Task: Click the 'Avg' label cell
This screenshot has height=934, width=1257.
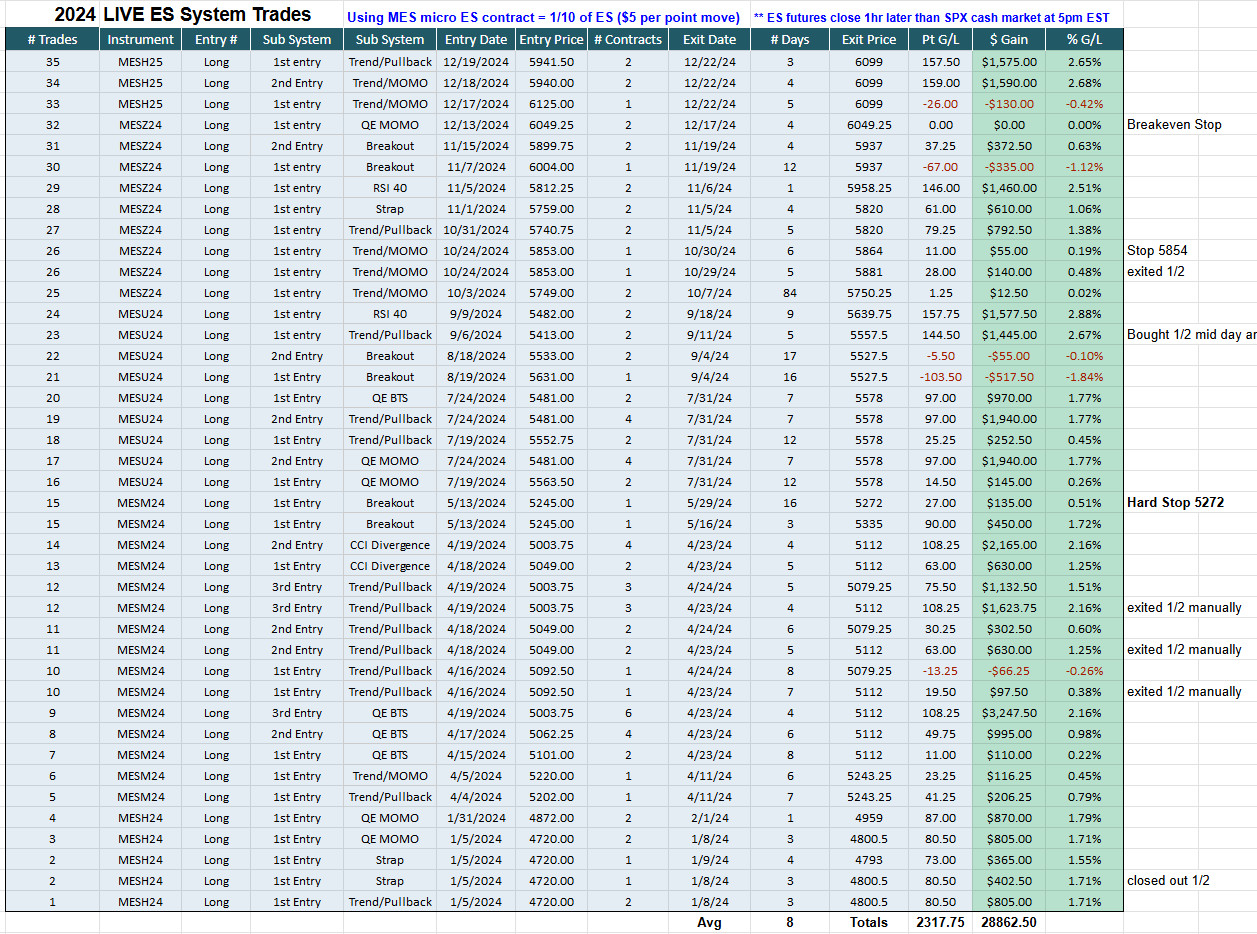Action: pos(709,922)
